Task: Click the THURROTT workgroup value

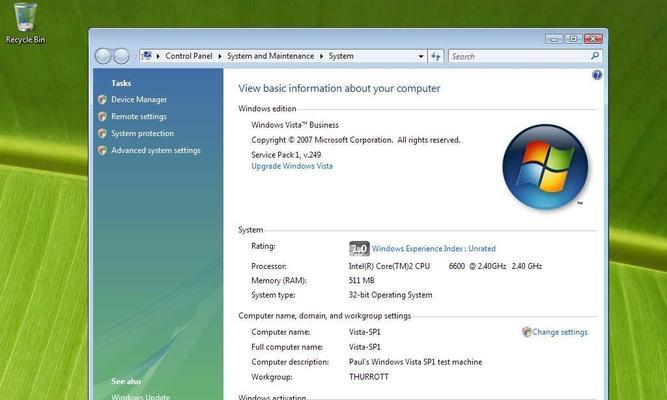Action: pos(369,377)
